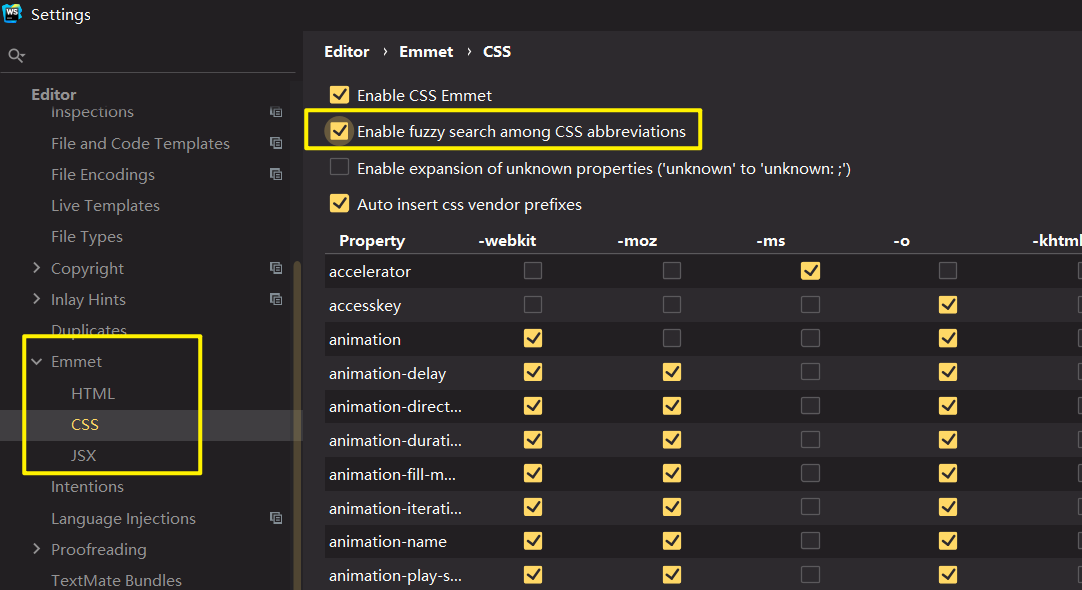Image resolution: width=1082 pixels, height=590 pixels.
Task: Click the CSS breadcrumb item
Action: (x=497, y=52)
